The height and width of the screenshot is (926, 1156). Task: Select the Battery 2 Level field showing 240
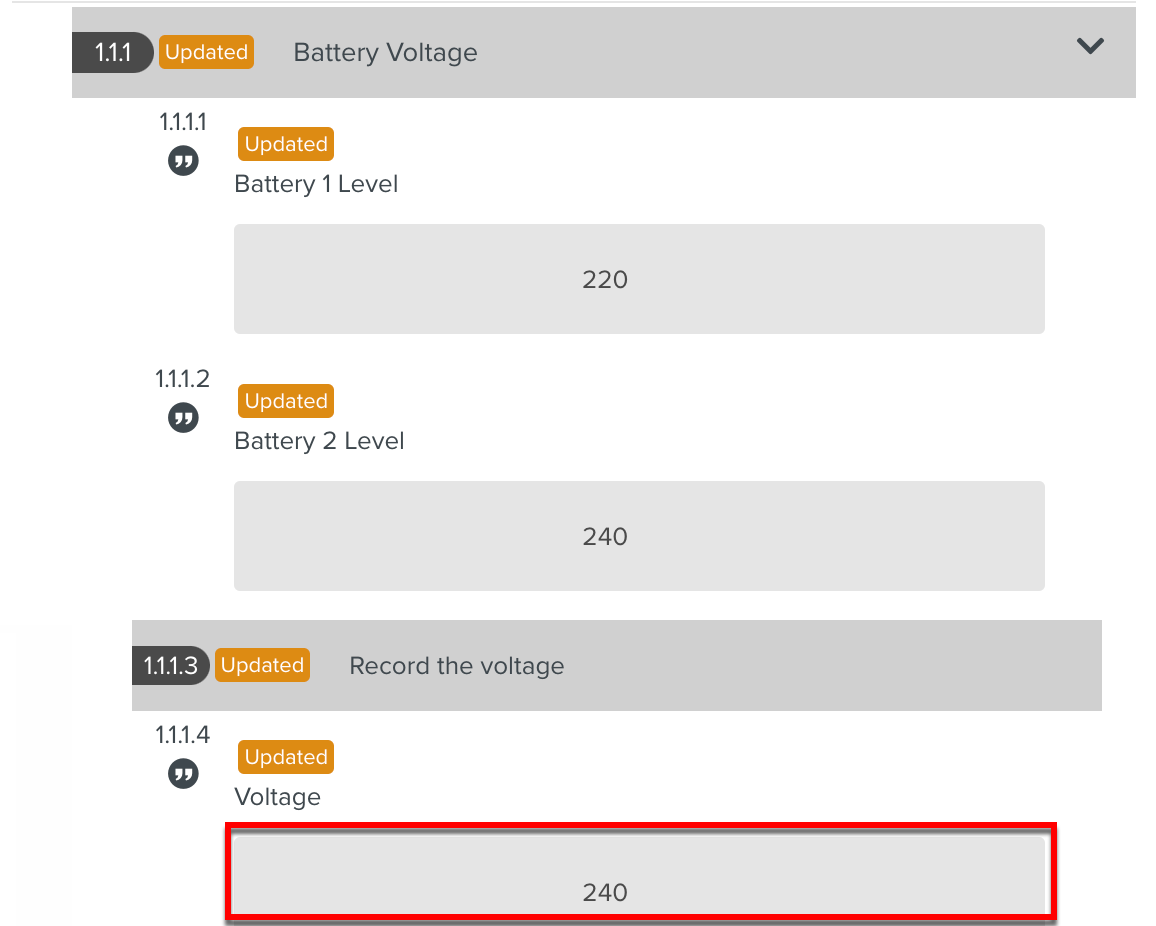coord(639,536)
